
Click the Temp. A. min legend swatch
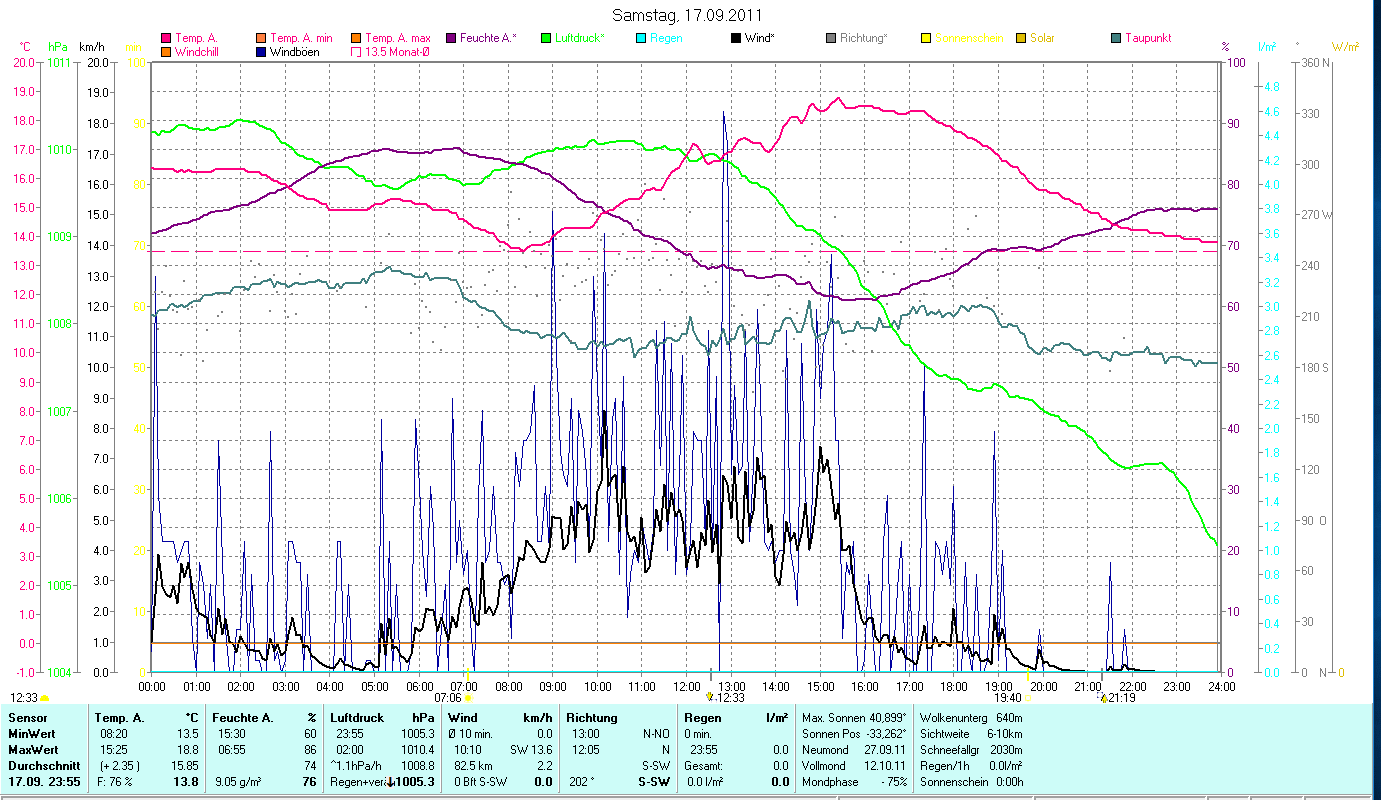[261, 38]
